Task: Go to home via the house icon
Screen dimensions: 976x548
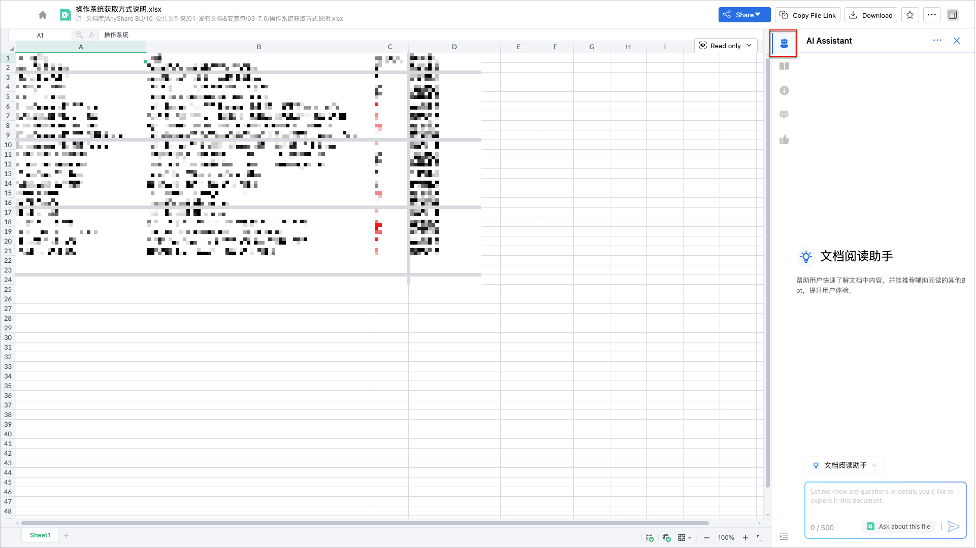Action: coord(42,15)
